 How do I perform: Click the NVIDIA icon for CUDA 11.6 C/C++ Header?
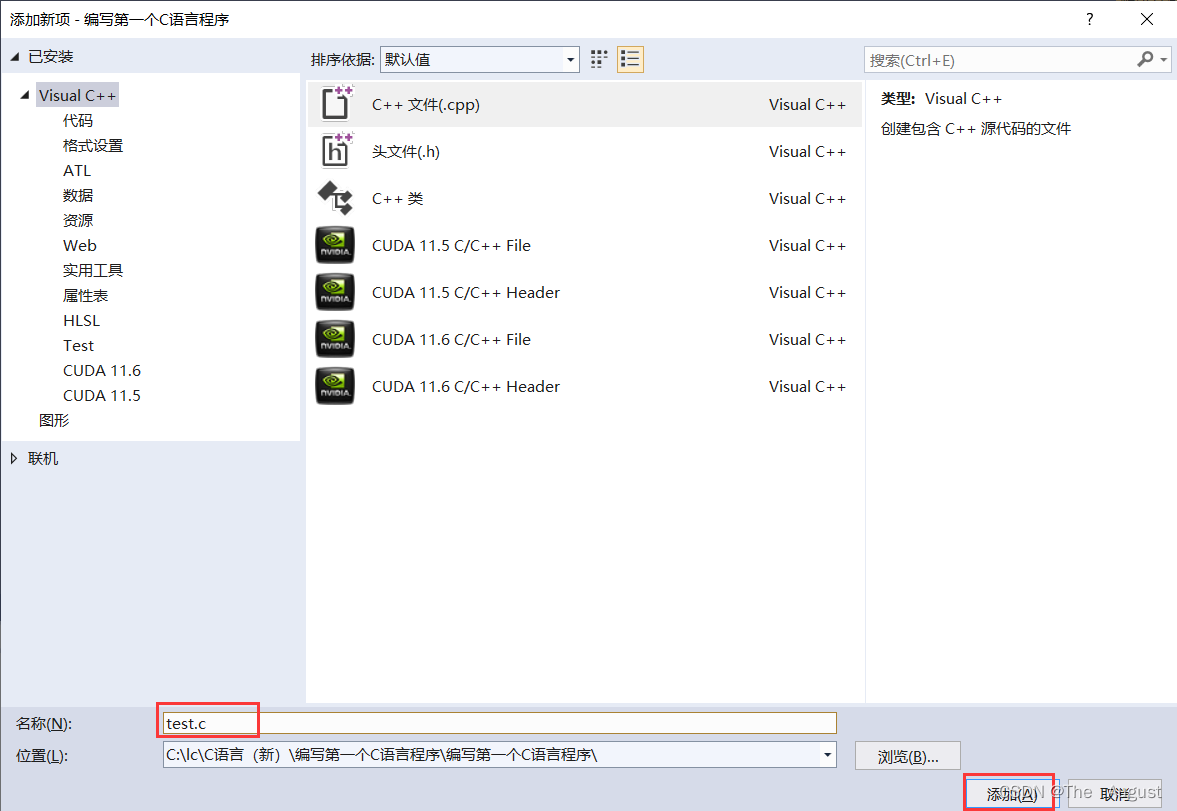point(335,386)
